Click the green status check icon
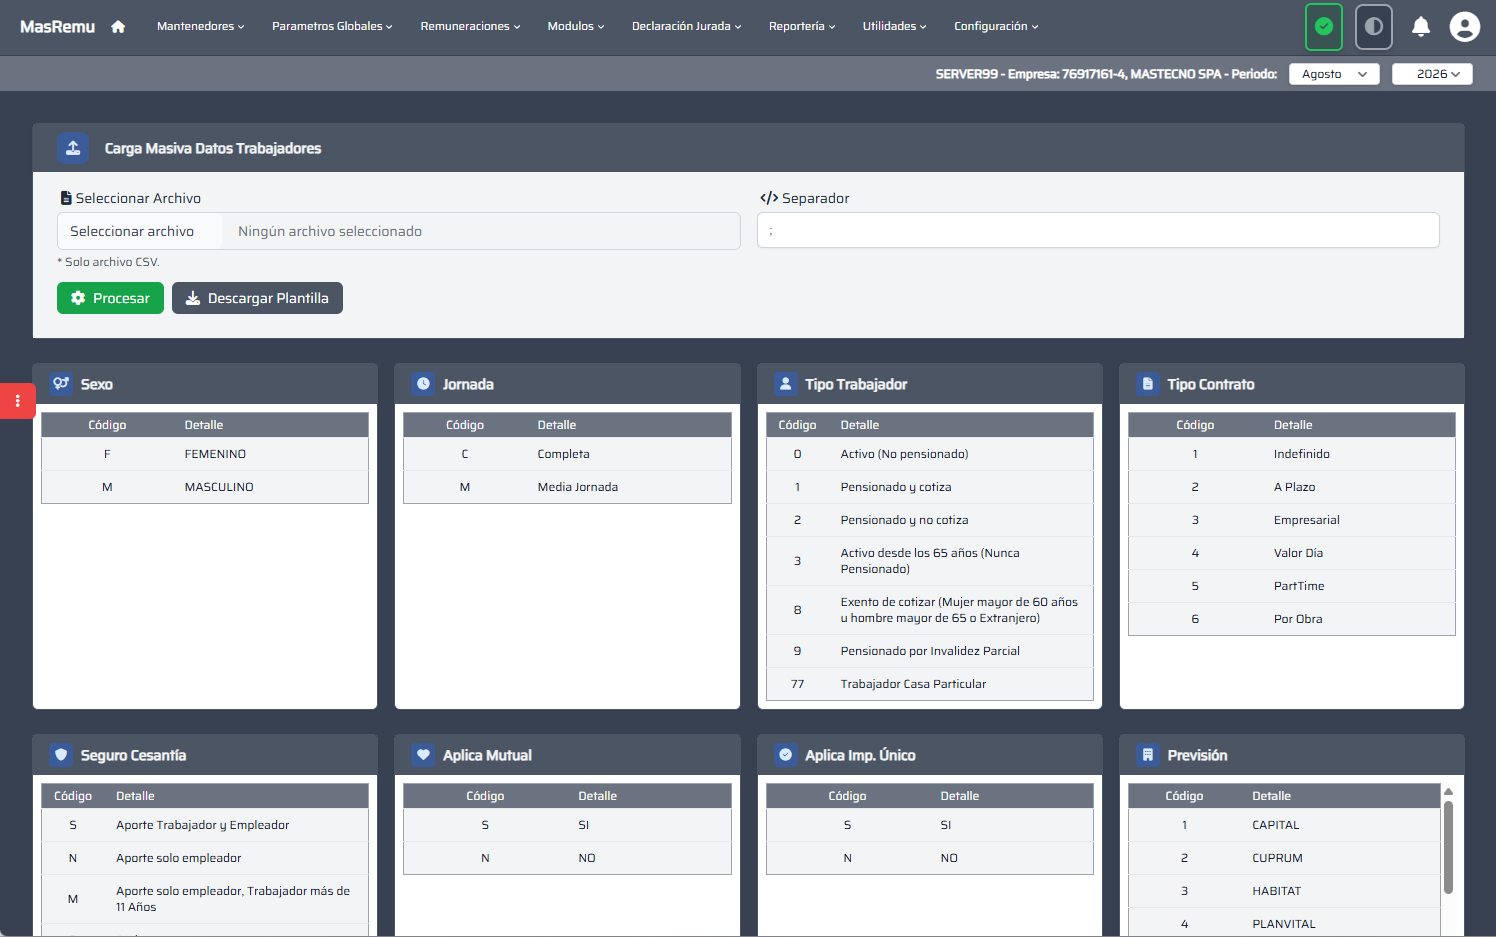Viewport: 1496px width, 937px height. pos(1324,27)
